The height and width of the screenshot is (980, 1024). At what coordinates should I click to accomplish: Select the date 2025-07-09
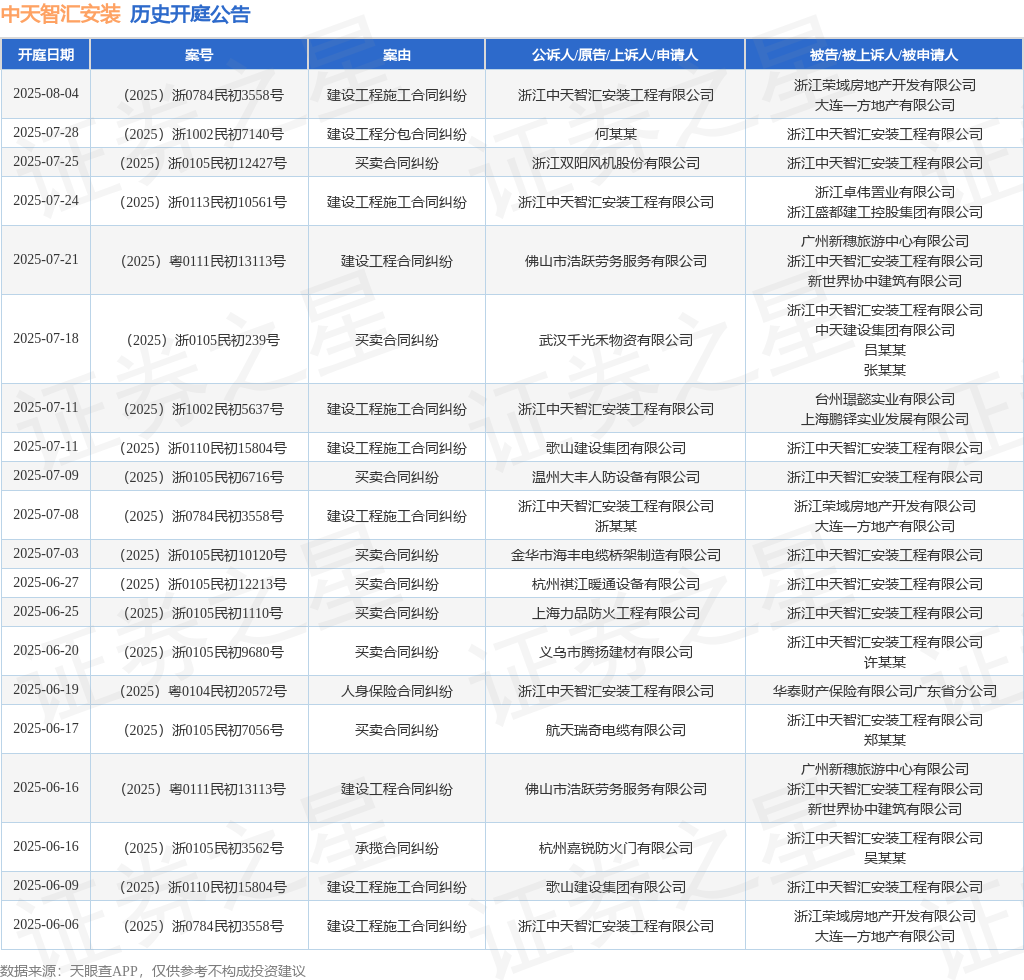46,475
